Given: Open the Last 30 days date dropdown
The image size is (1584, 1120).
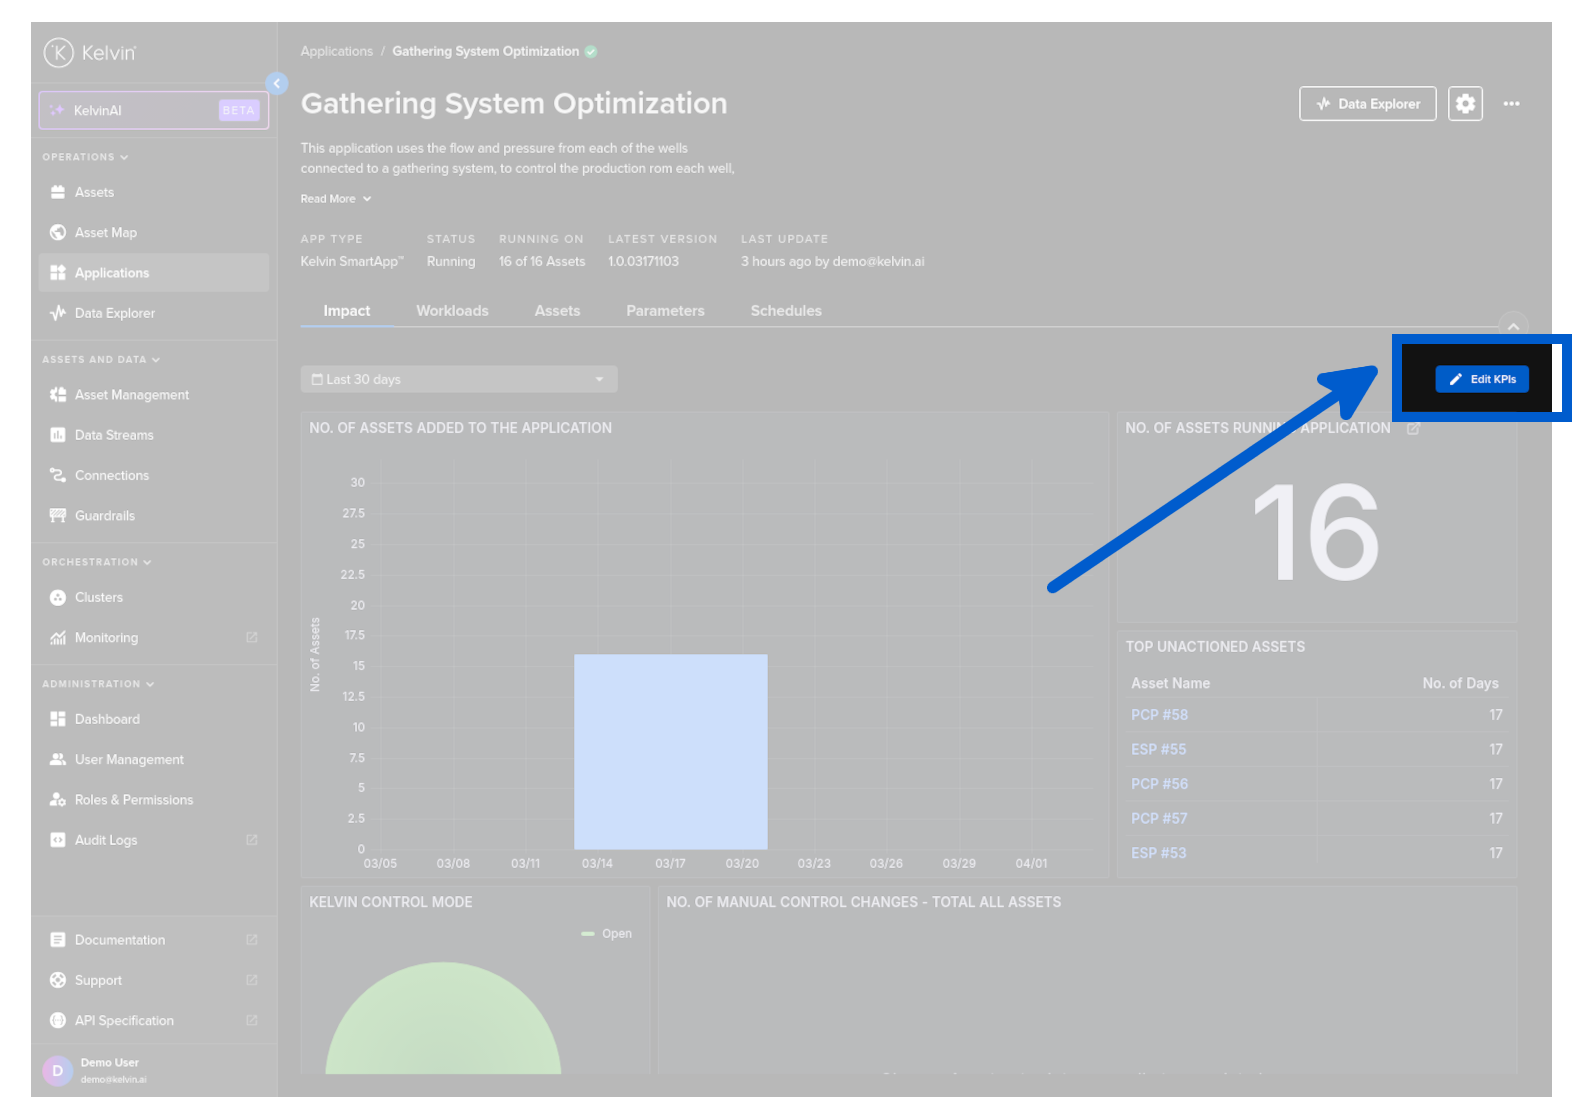Looking at the screenshot, I should 458,379.
